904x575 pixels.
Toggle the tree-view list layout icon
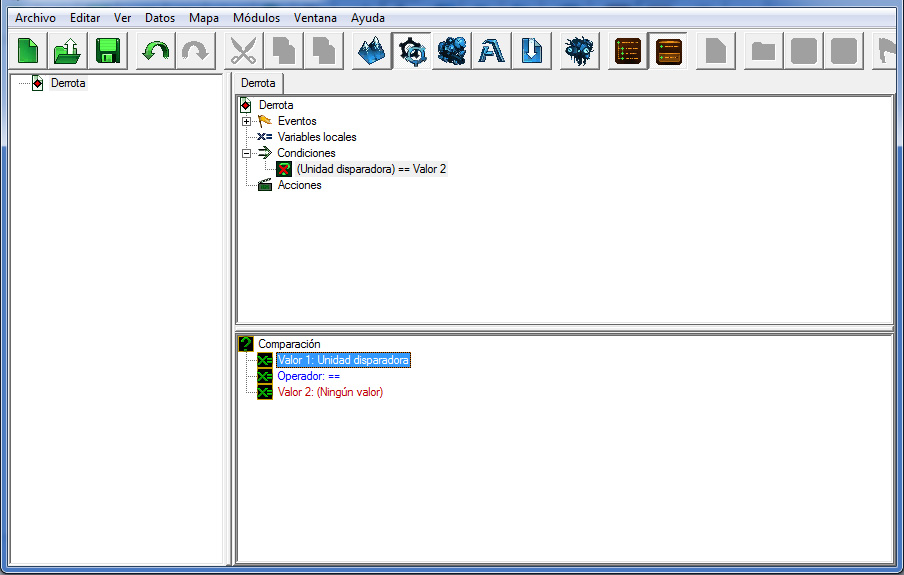pos(628,51)
